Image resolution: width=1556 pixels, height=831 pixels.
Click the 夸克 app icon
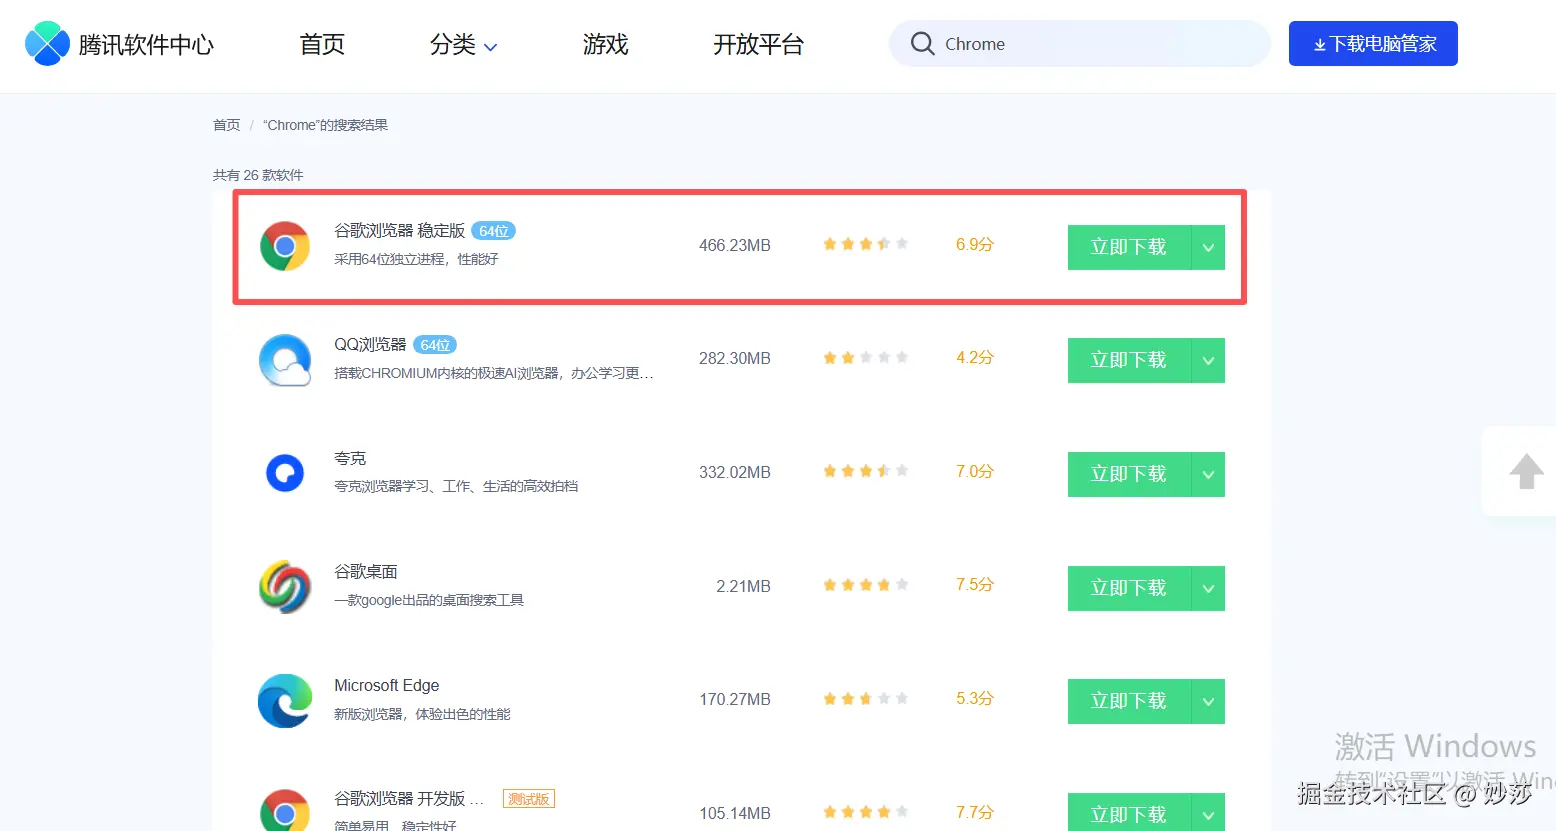(x=285, y=473)
